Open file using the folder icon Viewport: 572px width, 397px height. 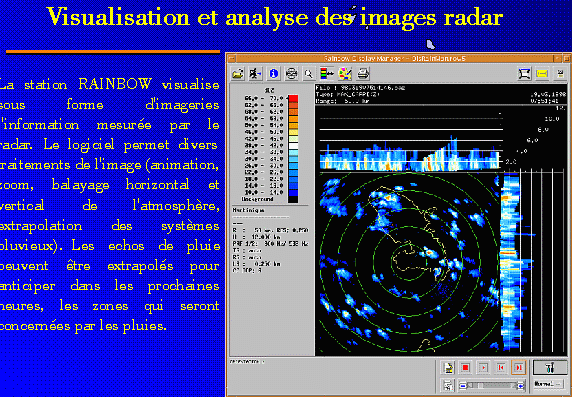238,74
